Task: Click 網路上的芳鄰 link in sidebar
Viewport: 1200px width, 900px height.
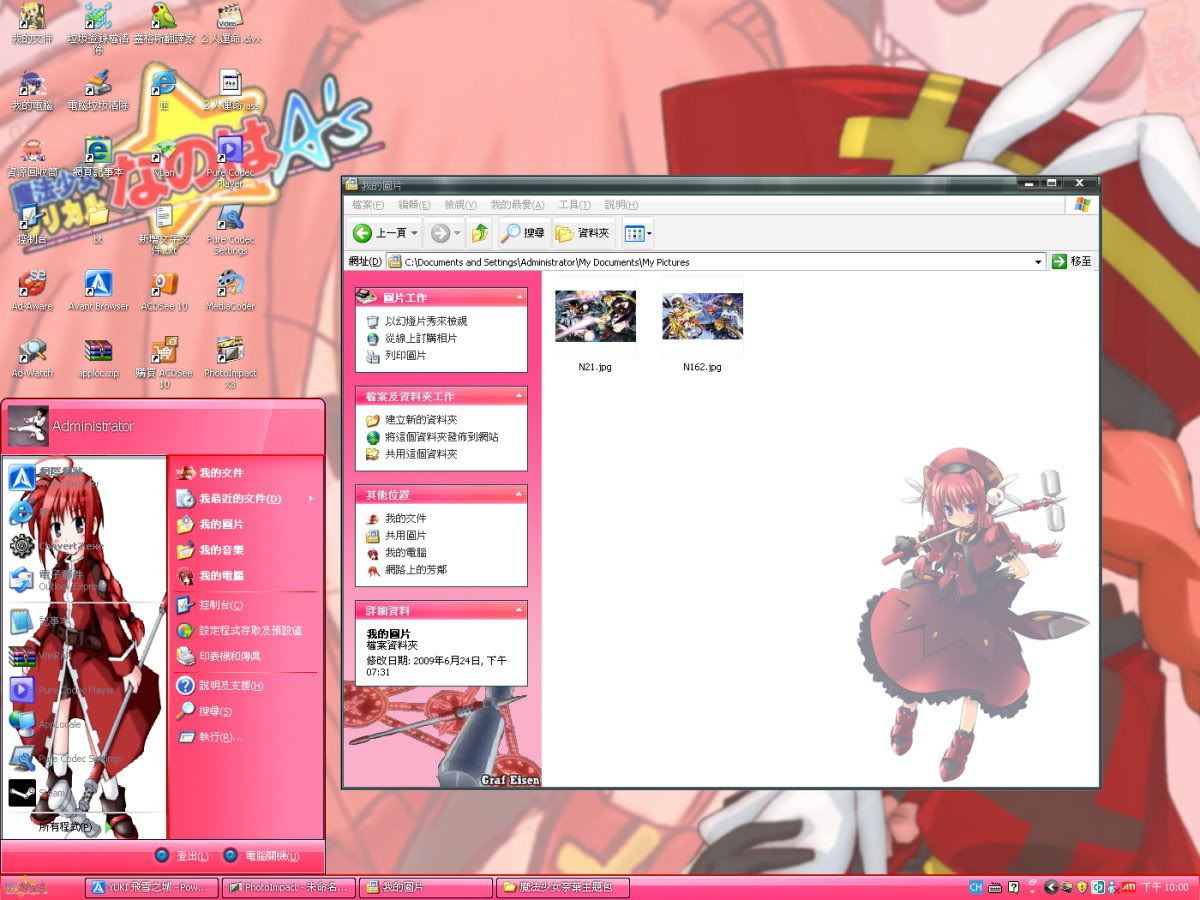Action: tap(416, 570)
